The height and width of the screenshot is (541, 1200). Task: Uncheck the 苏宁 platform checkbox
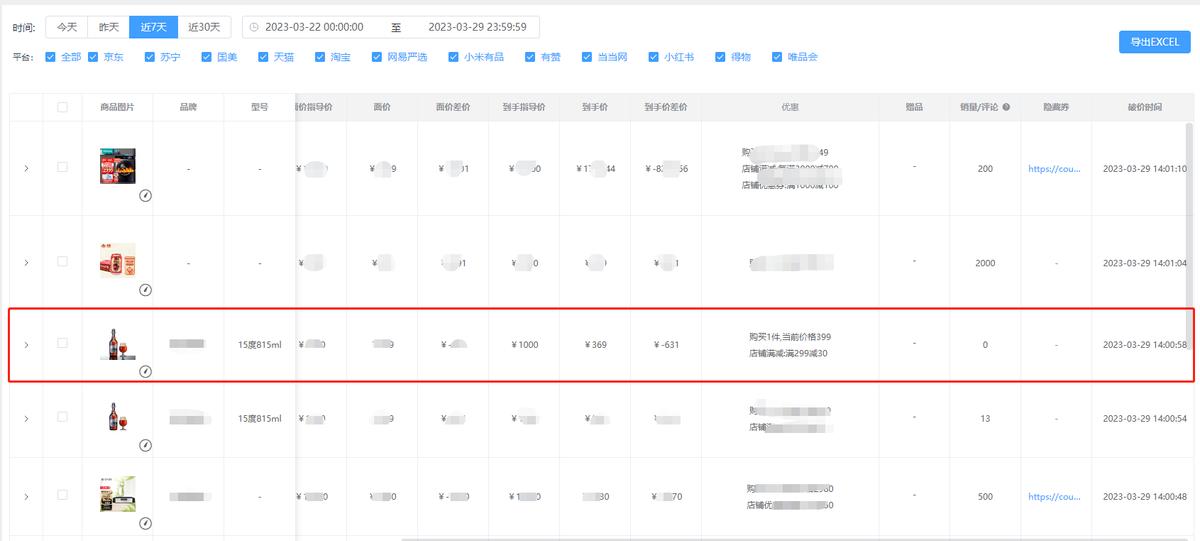pos(150,57)
